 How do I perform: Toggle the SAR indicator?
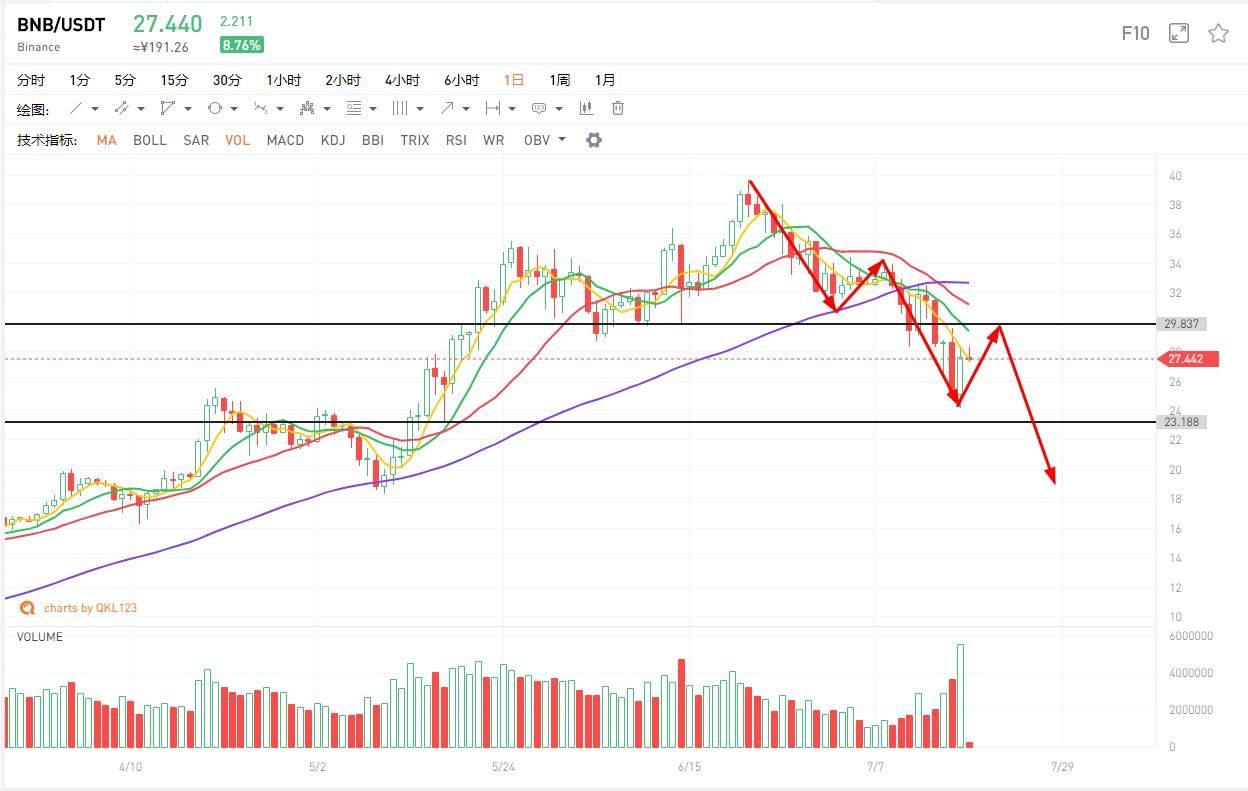tap(196, 140)
